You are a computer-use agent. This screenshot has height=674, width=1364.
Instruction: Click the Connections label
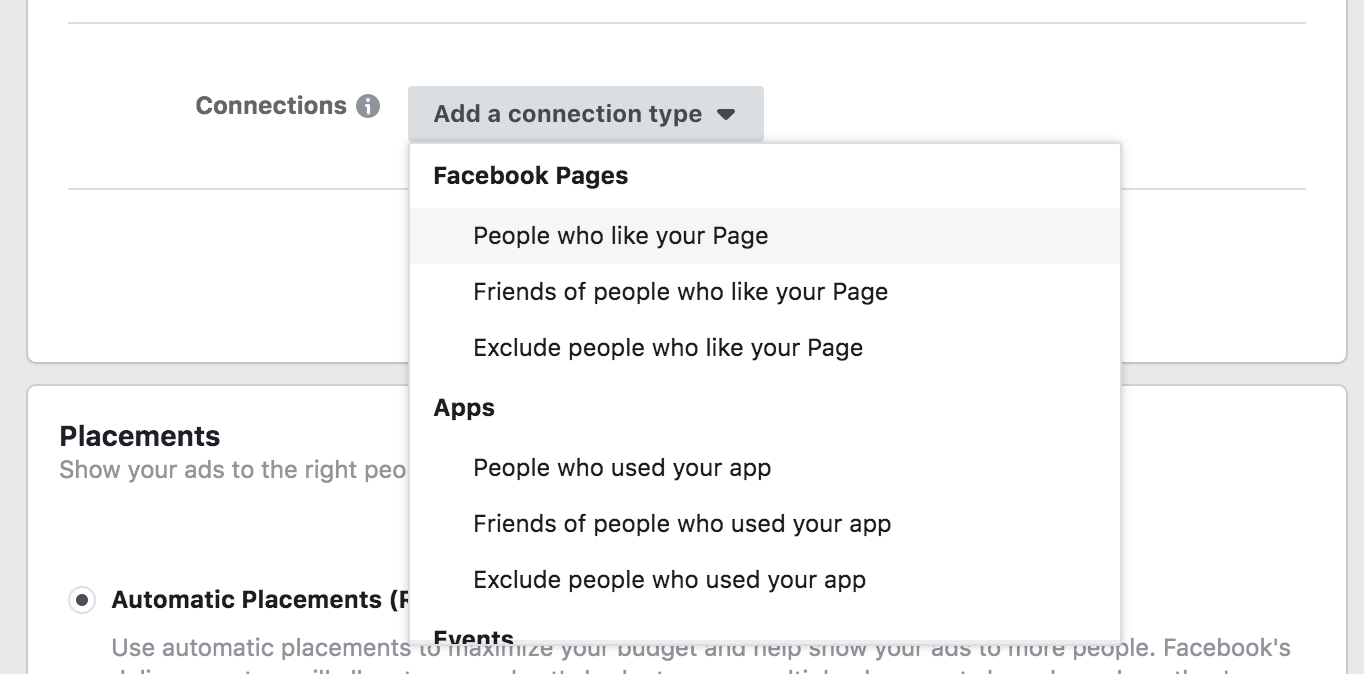coord(271,106)
